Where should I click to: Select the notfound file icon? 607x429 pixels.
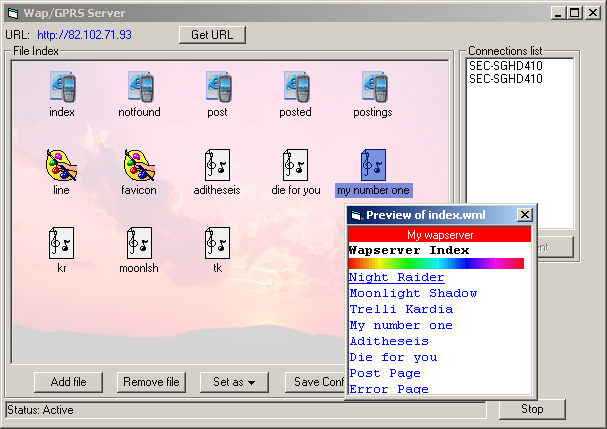pos(140,87)
